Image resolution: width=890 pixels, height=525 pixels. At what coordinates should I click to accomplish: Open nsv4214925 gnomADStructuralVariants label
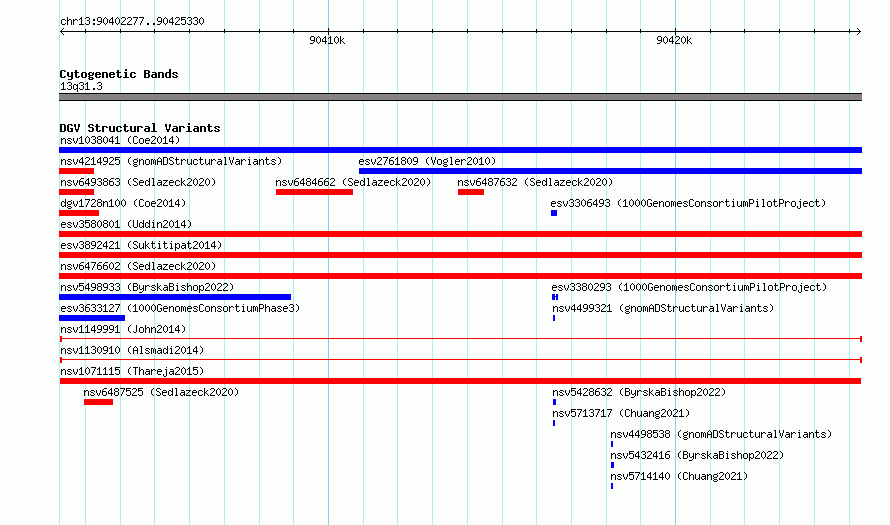point(171,161)
